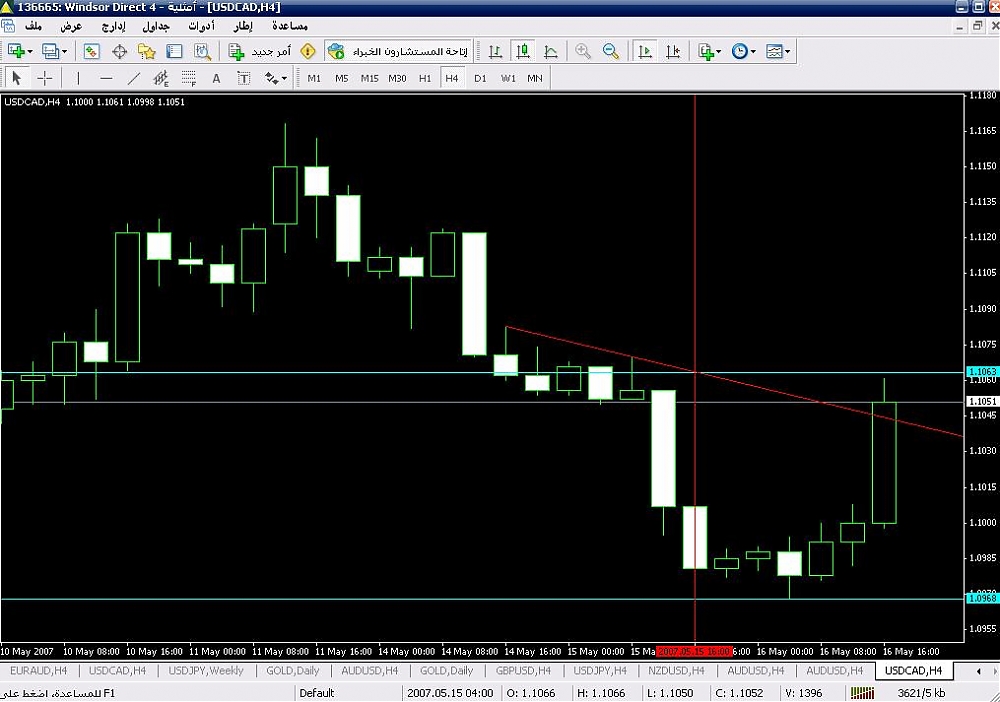The image size is (1000, 702).
Task: Click the Periods clock icon
Action: coord(739,52)
